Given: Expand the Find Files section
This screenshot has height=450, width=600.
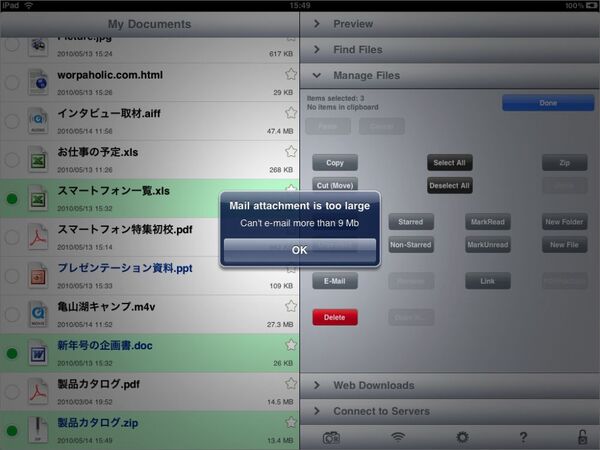Looking at the screenshot, I should [x=450, y=50].
